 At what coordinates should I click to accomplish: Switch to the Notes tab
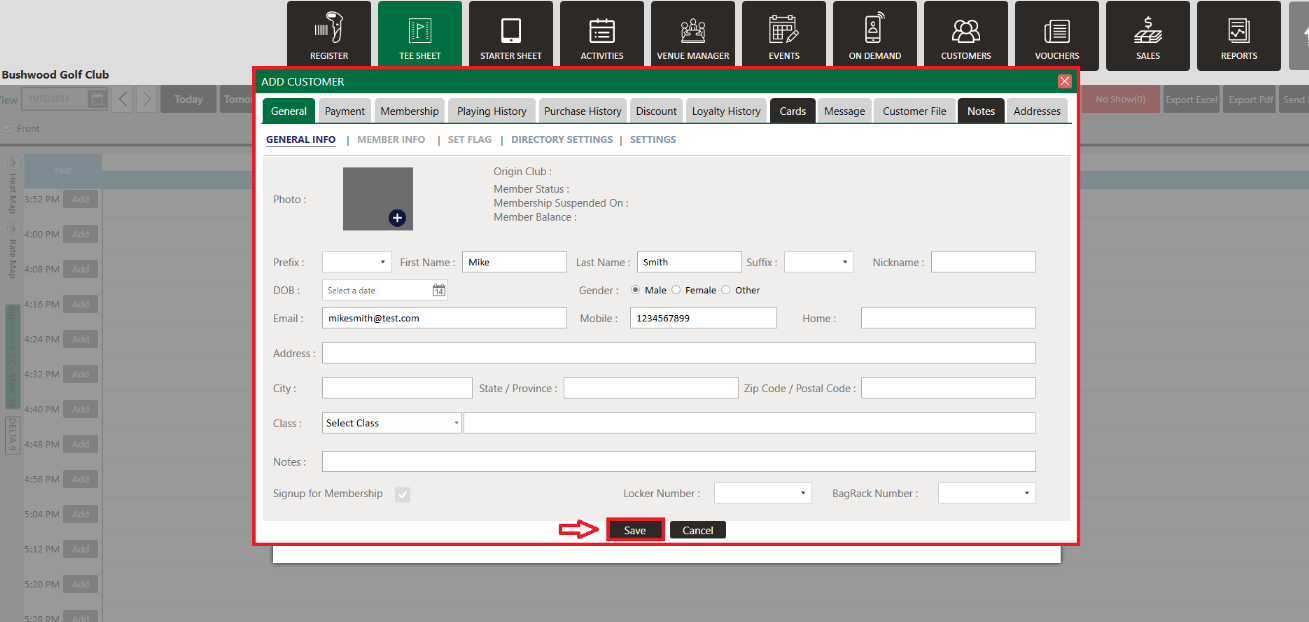pyautogui.click(x=981, y=111)
